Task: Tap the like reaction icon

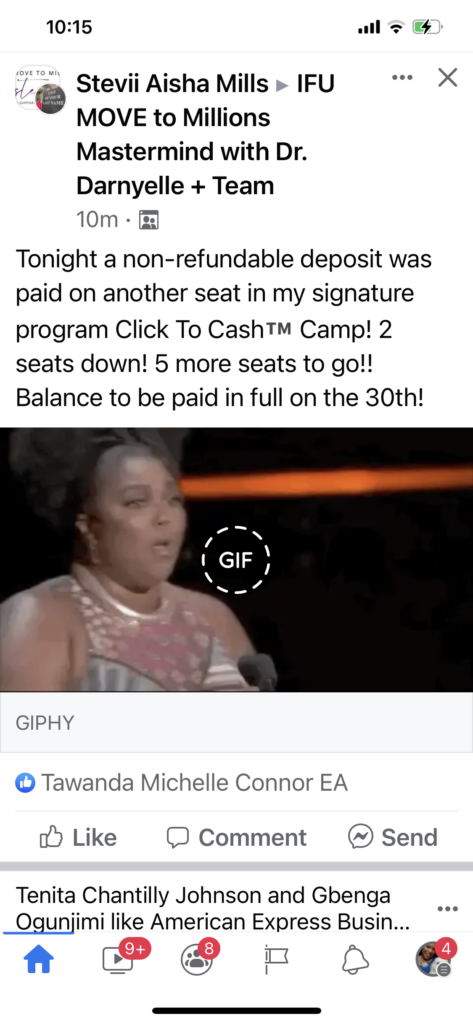Action: pos(25,782)
